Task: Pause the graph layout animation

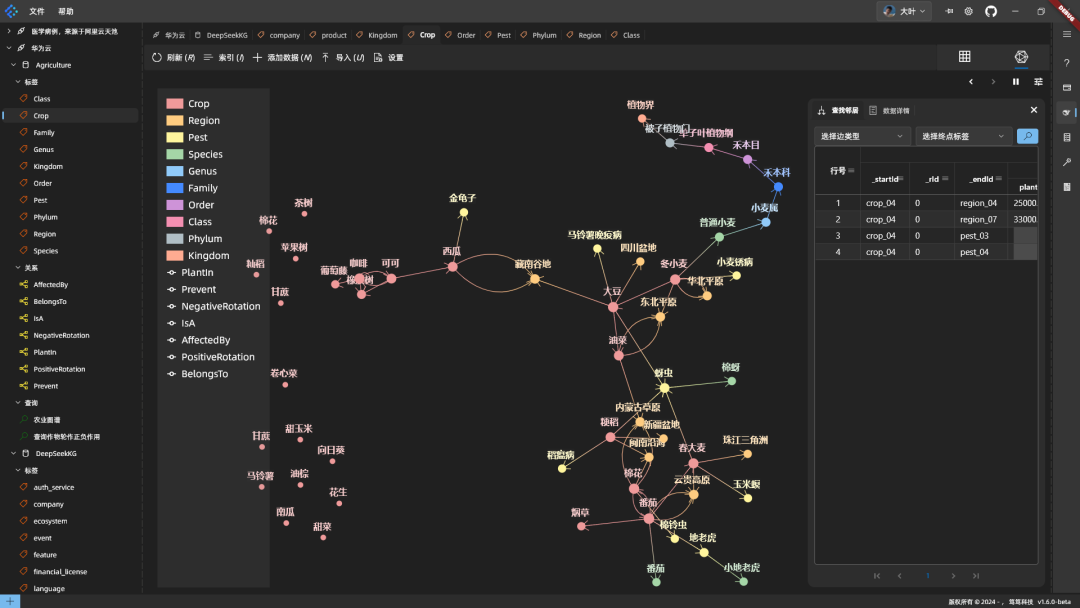Action: pyautogui.click(x=1015, y=81)
